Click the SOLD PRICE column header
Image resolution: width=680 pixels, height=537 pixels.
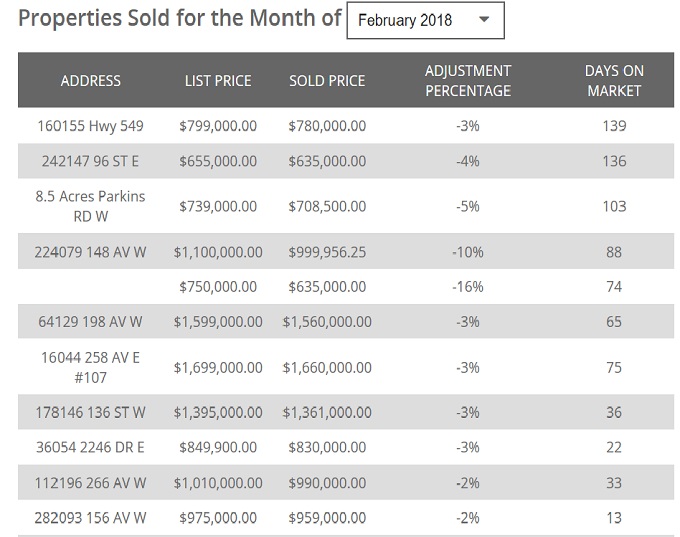click(x=327, y=81)
